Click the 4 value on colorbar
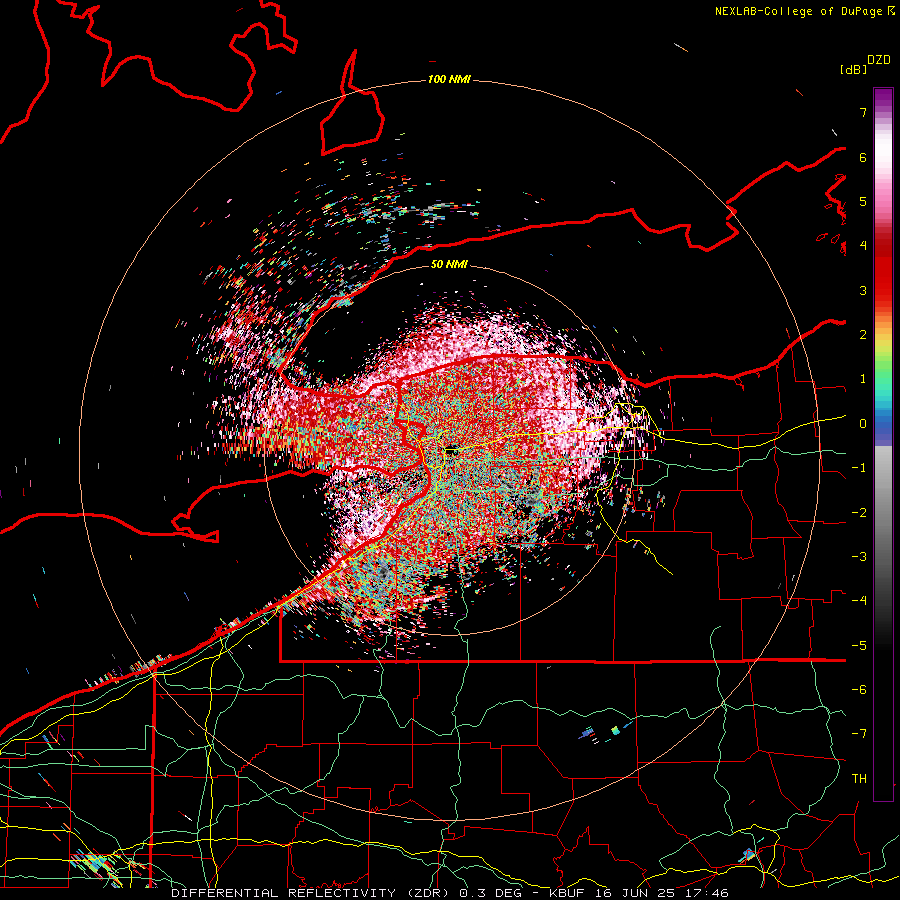 pyautogui.click(x=863, y=246)
